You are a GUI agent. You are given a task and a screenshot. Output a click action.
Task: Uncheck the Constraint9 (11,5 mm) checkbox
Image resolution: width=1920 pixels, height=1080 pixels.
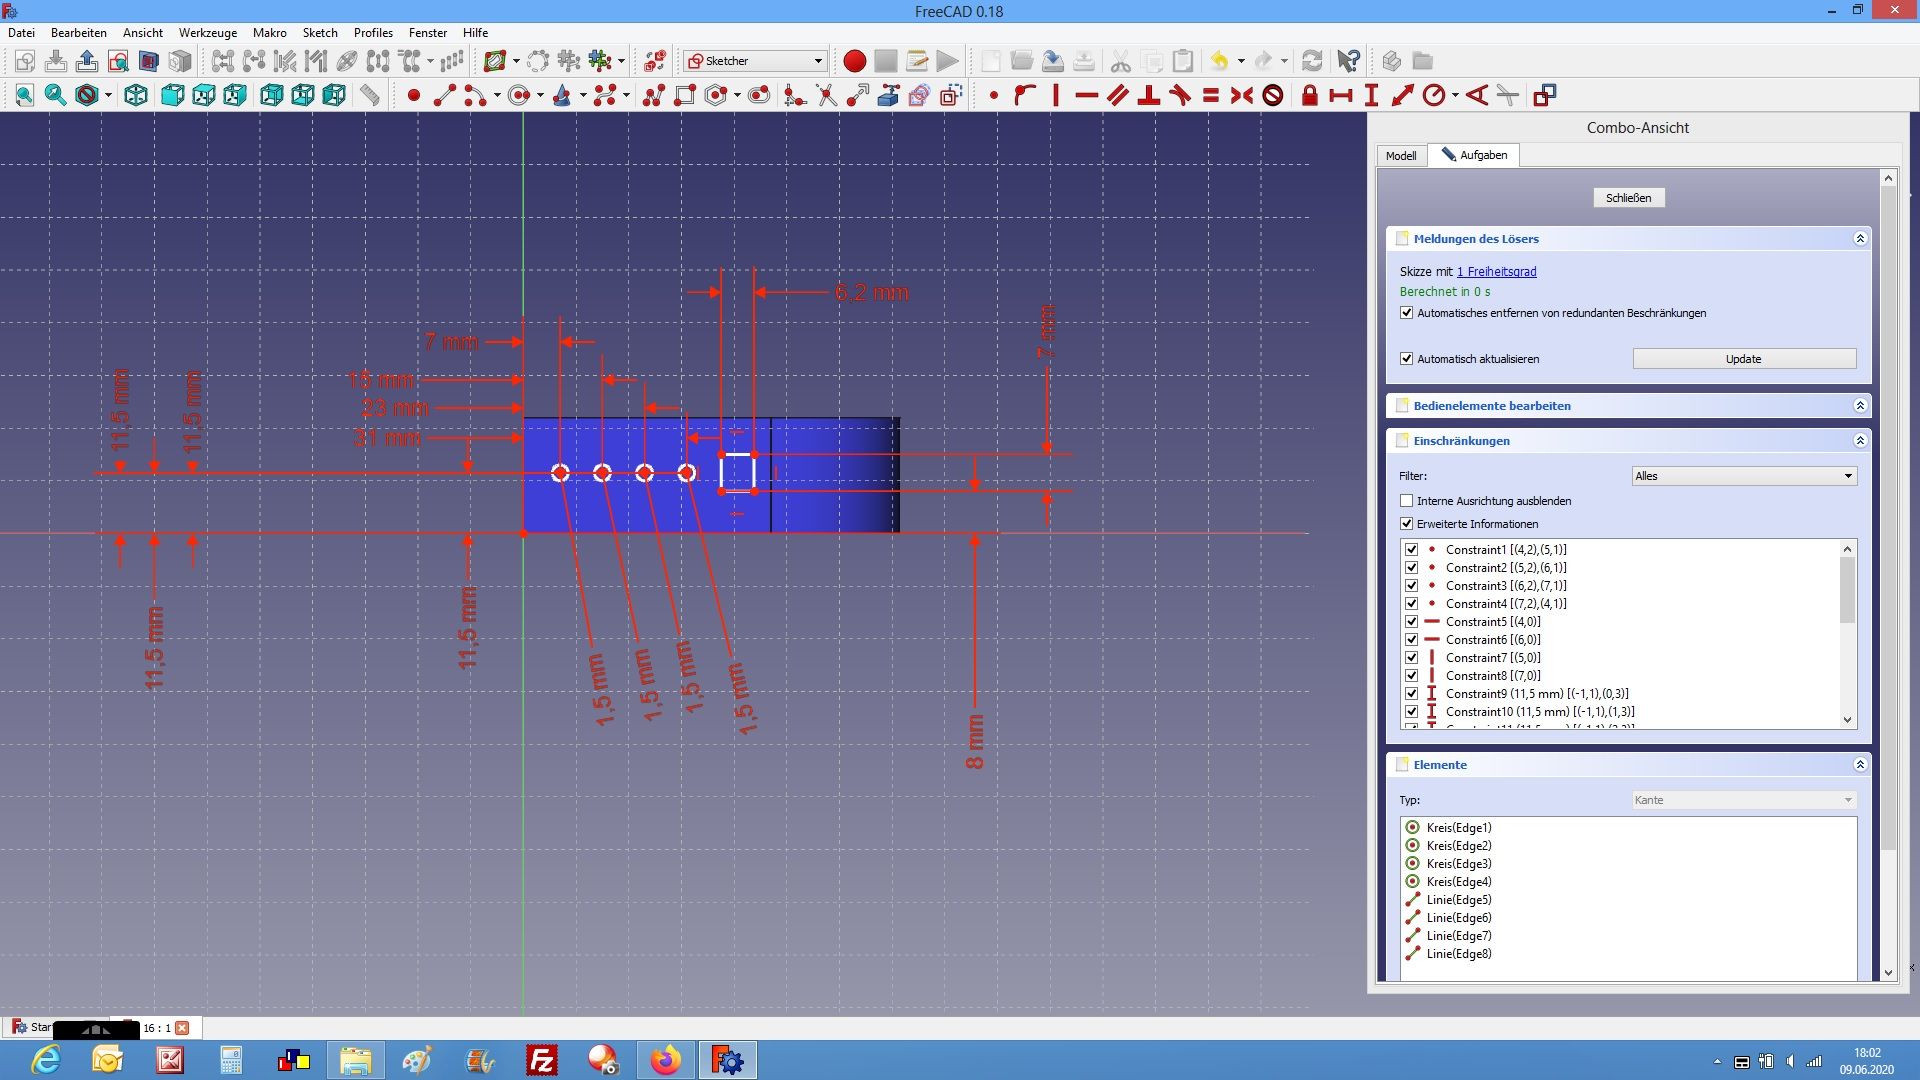tap(1411, 694)
